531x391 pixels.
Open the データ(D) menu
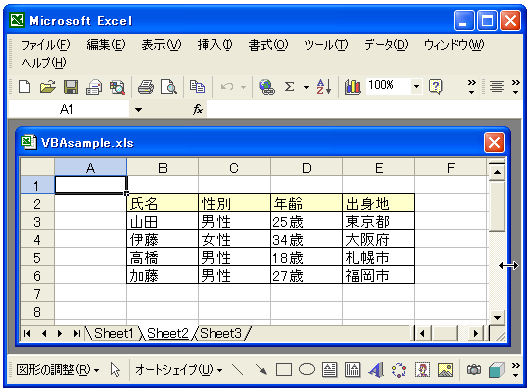tap(386, 45)
